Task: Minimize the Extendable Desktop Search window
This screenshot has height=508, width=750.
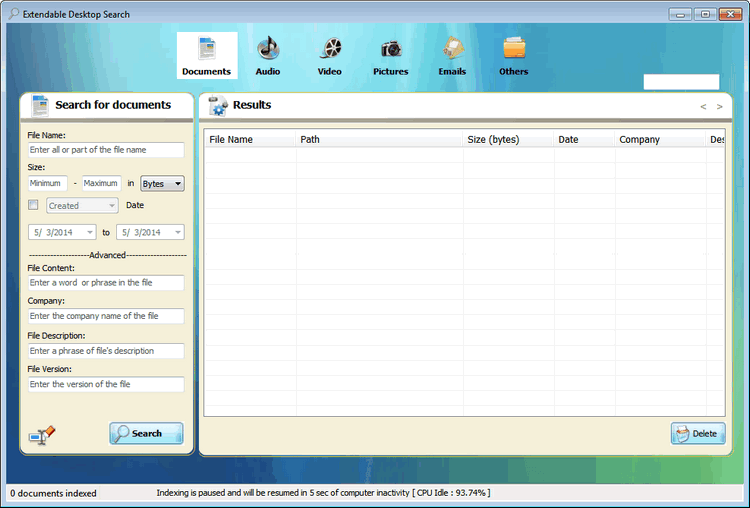Action: [x=680, y=14]
